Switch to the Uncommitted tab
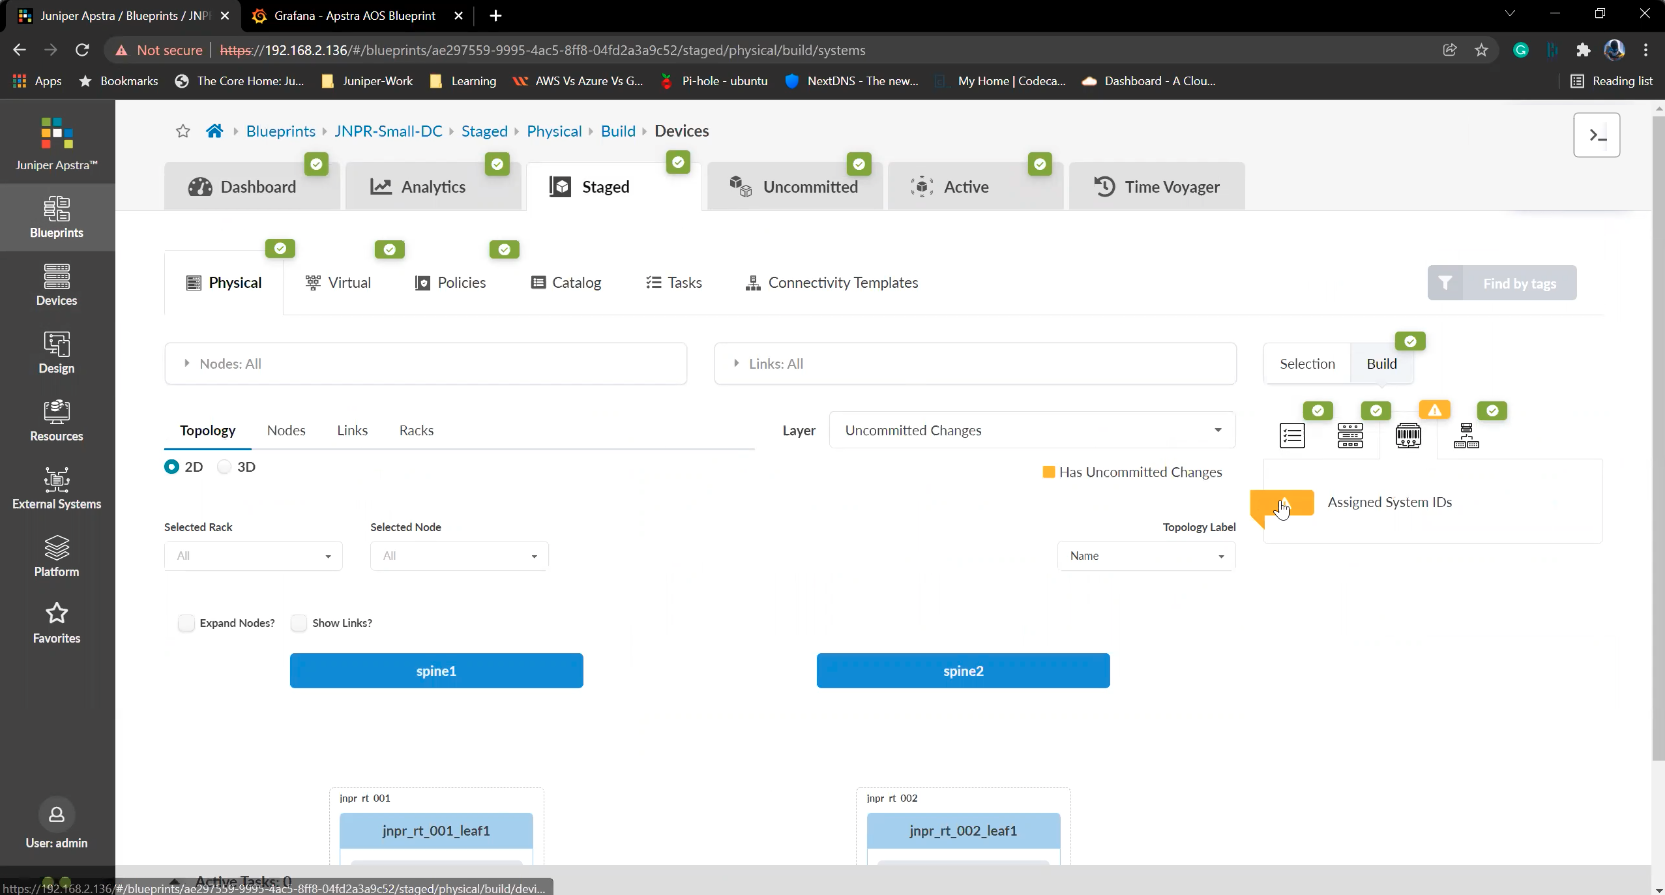This screenshot has width=1665, height=895. (794, 187)
